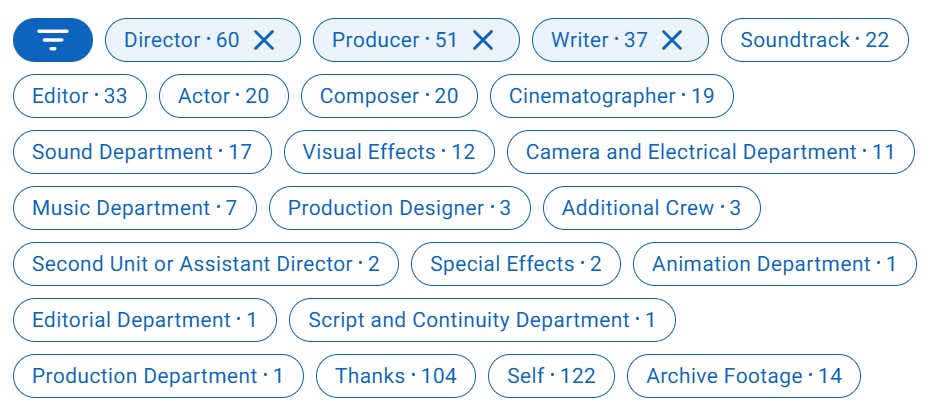Choose Camera and Electrical Department chip
Screen dimensions: 925x405
[x=710, y=152]
